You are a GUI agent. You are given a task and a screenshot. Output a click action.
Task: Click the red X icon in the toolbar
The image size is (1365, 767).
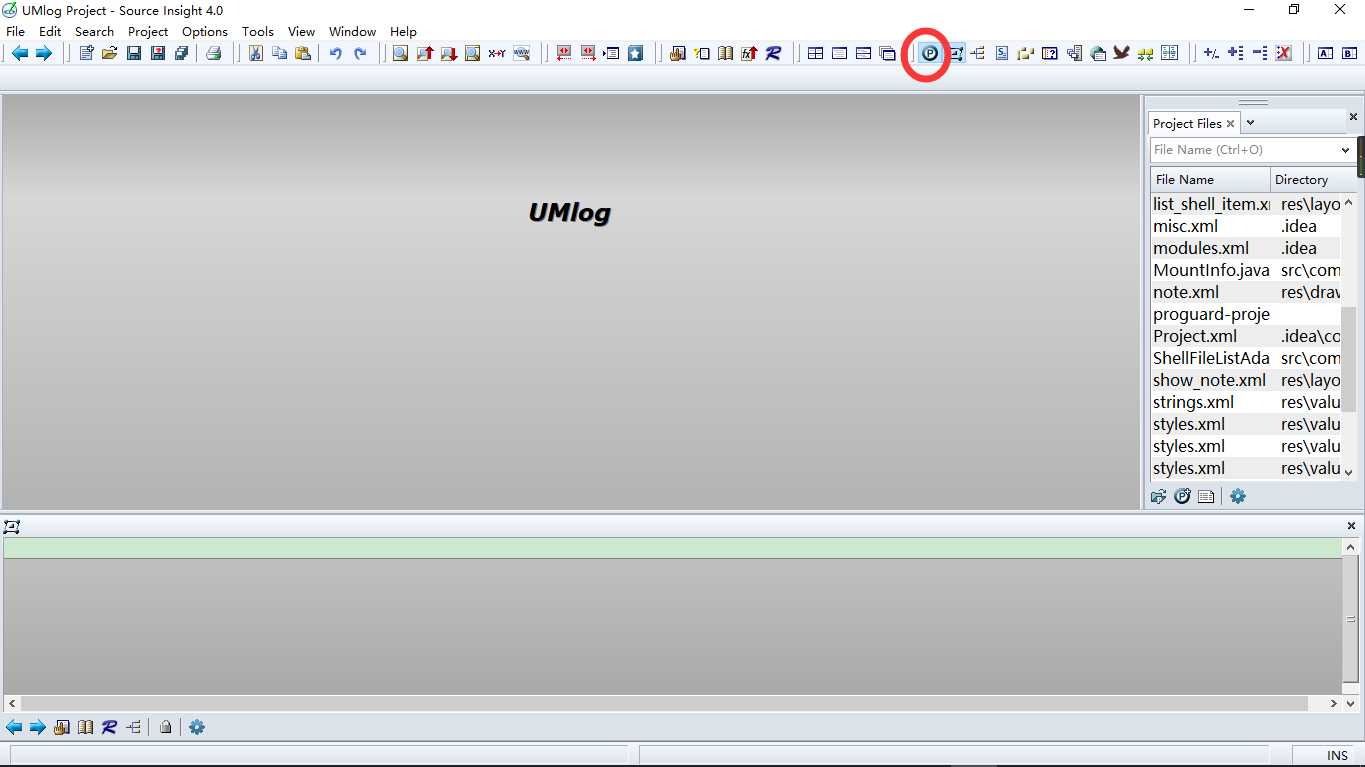[x=1284, y=53]
